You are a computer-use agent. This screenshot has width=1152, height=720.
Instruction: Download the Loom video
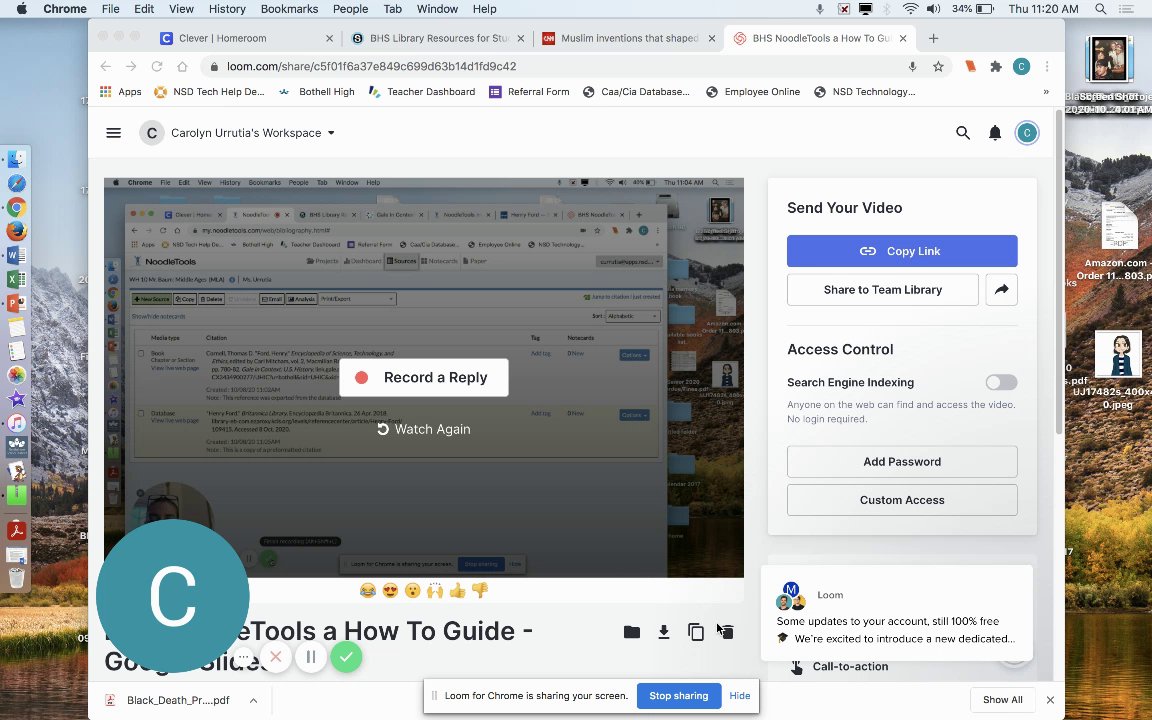coord(663,632)
